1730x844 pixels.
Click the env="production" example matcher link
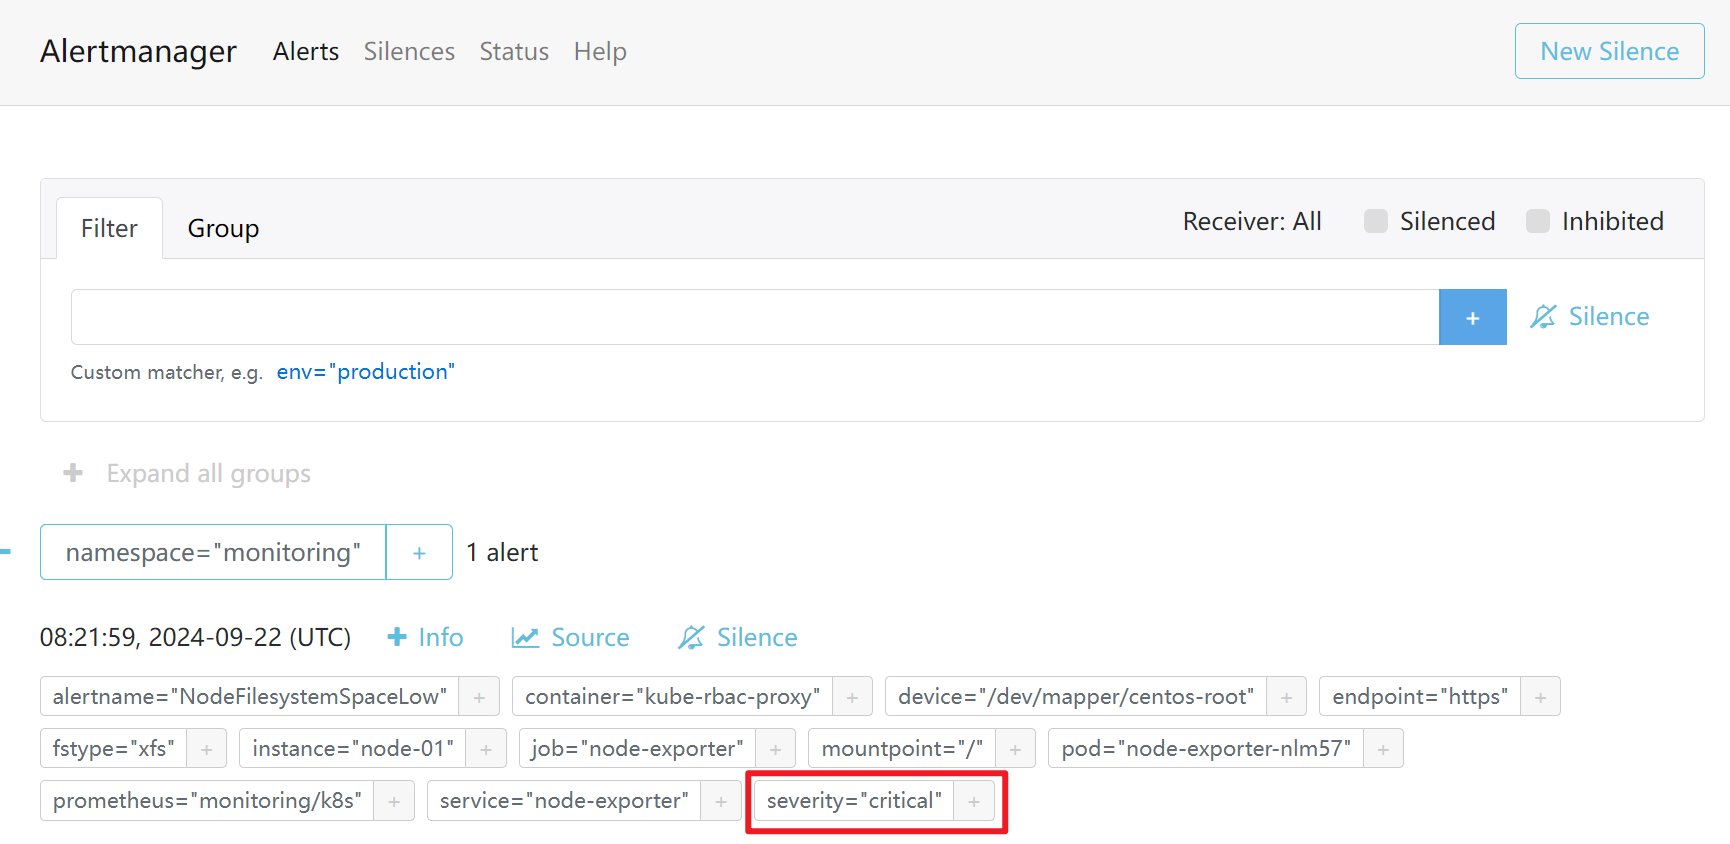[365, 372]
